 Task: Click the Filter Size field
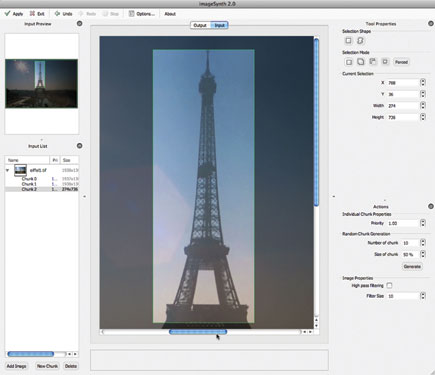403,296
